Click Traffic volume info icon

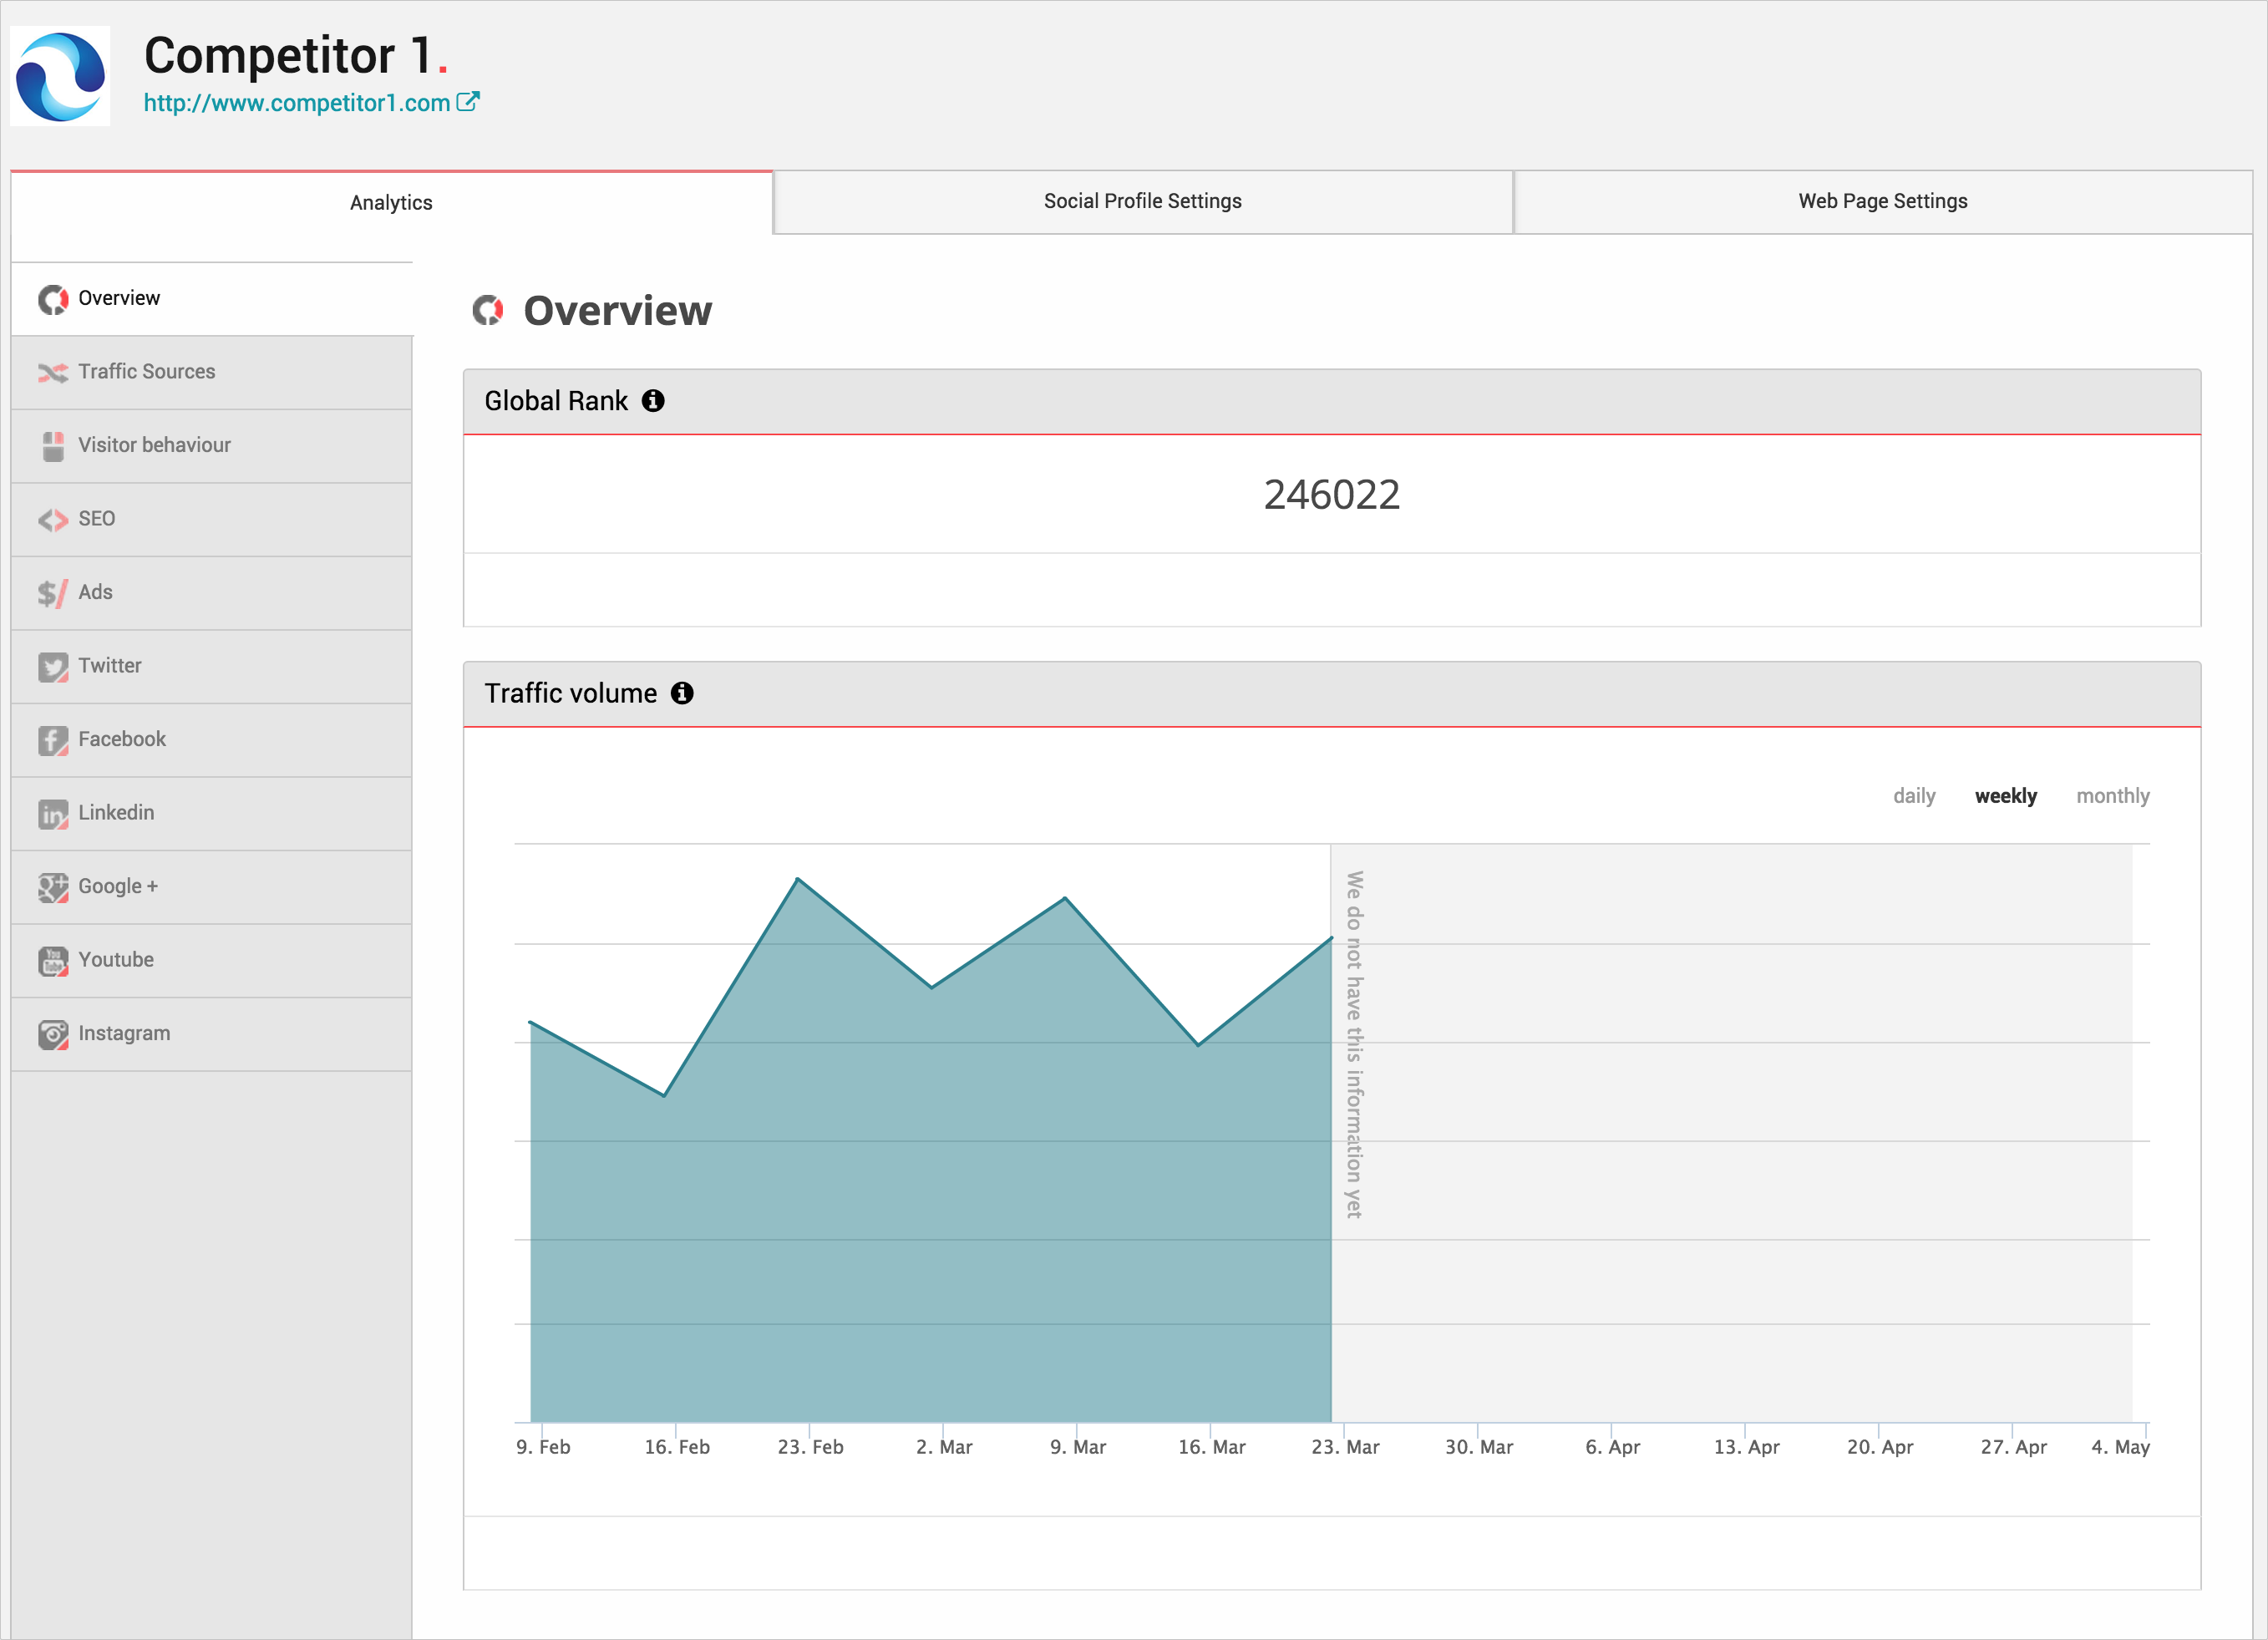(682, 693)
